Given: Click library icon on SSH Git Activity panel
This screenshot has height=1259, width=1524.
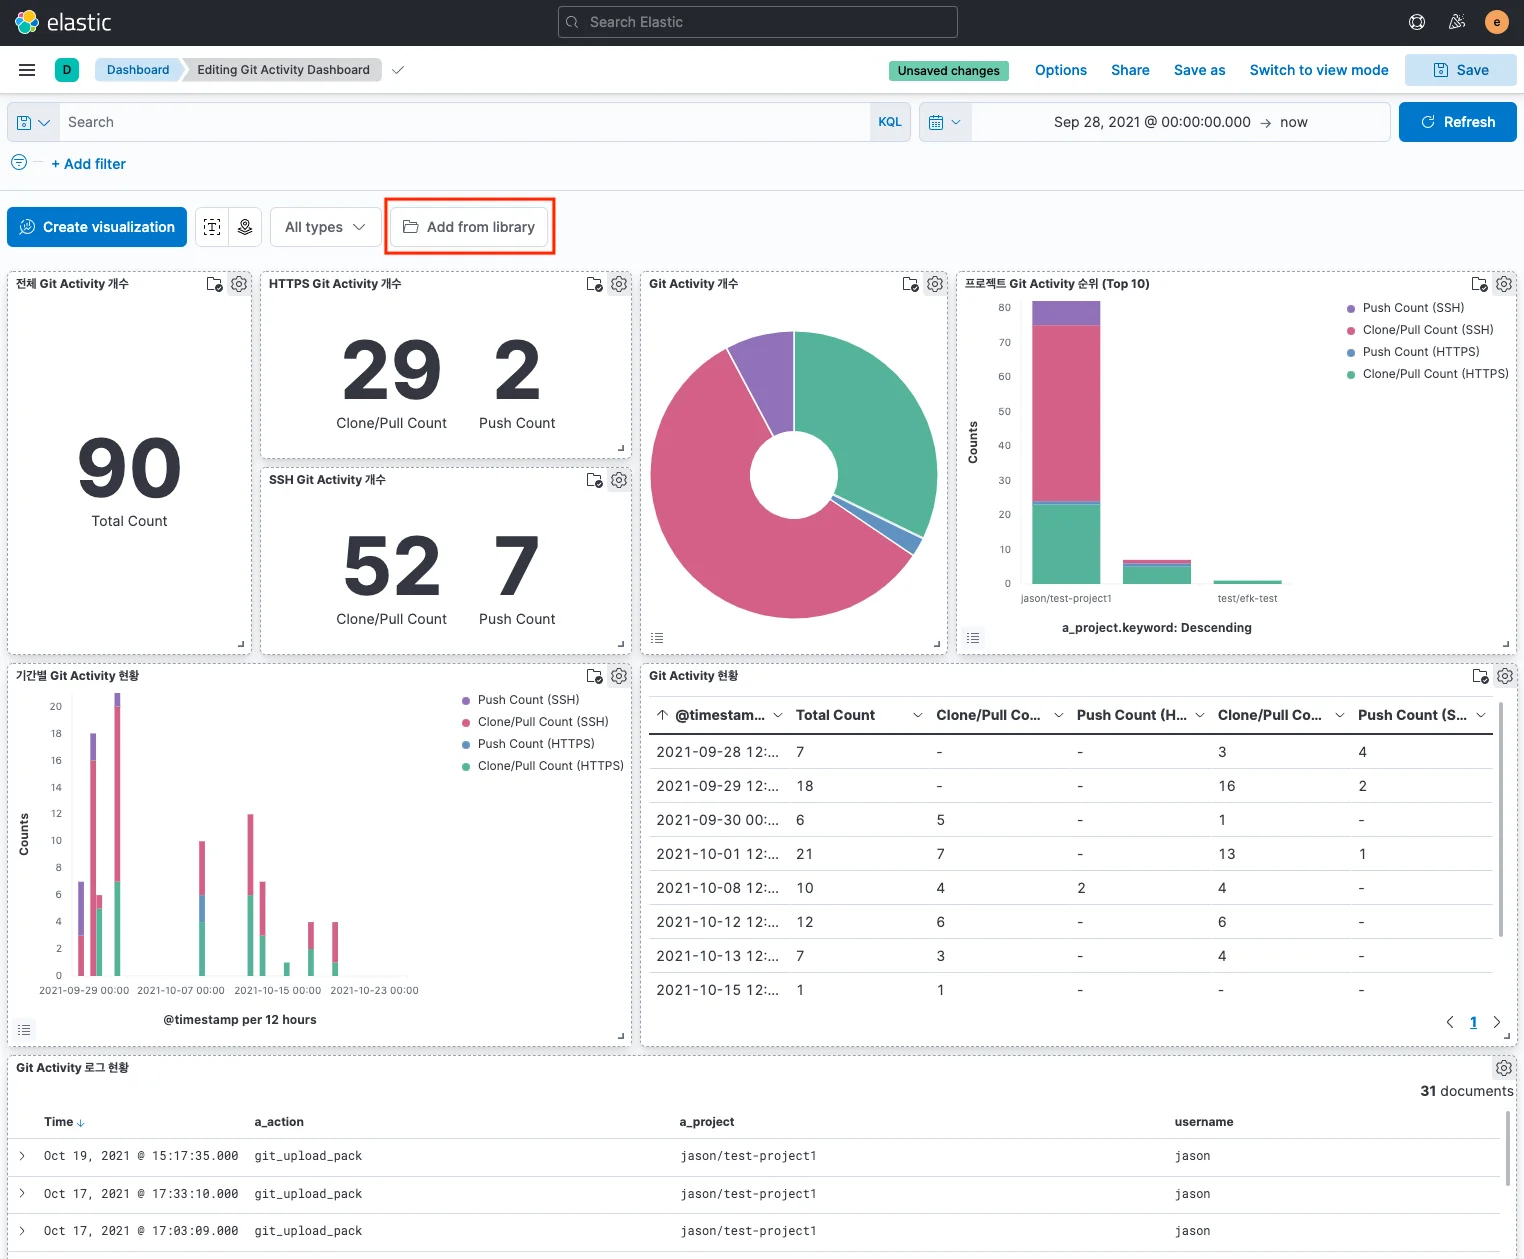Looking at the screenshot, I should point(594,480).
